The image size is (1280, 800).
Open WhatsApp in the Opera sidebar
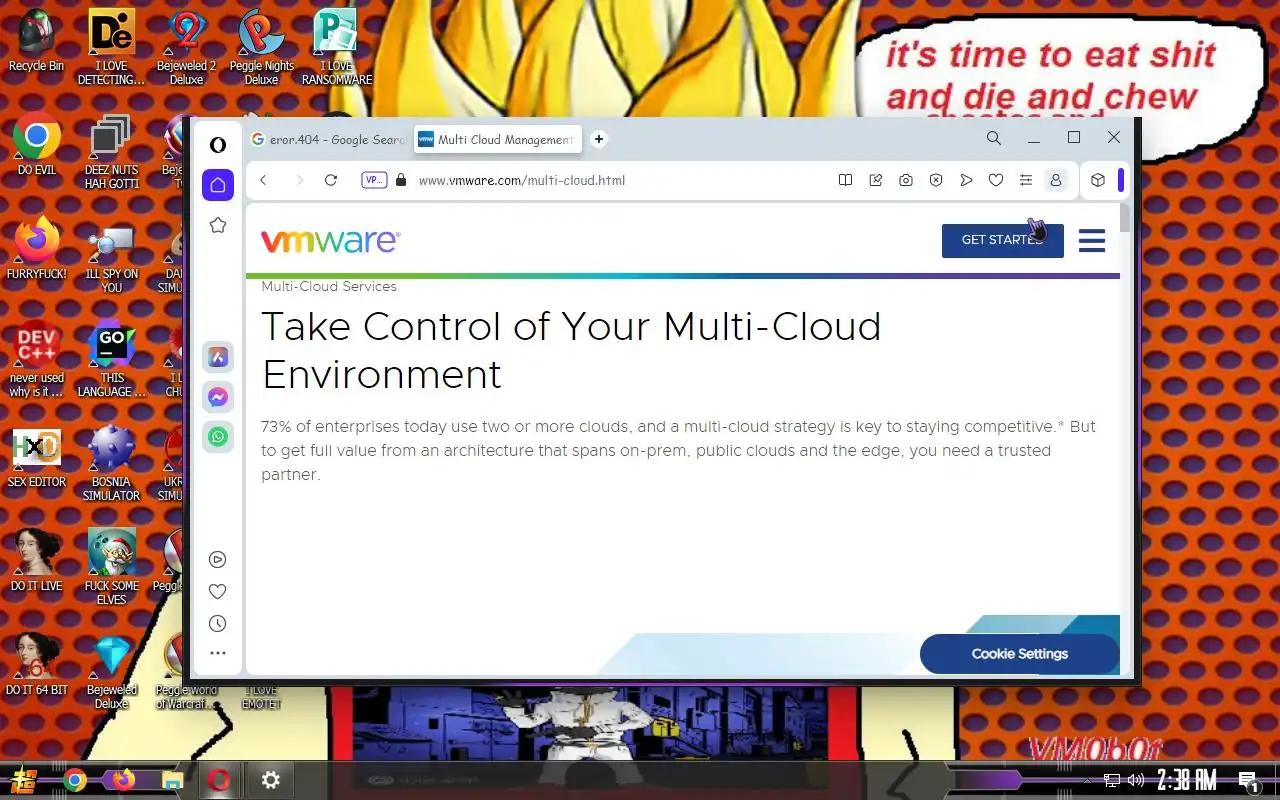coord(217,437)
